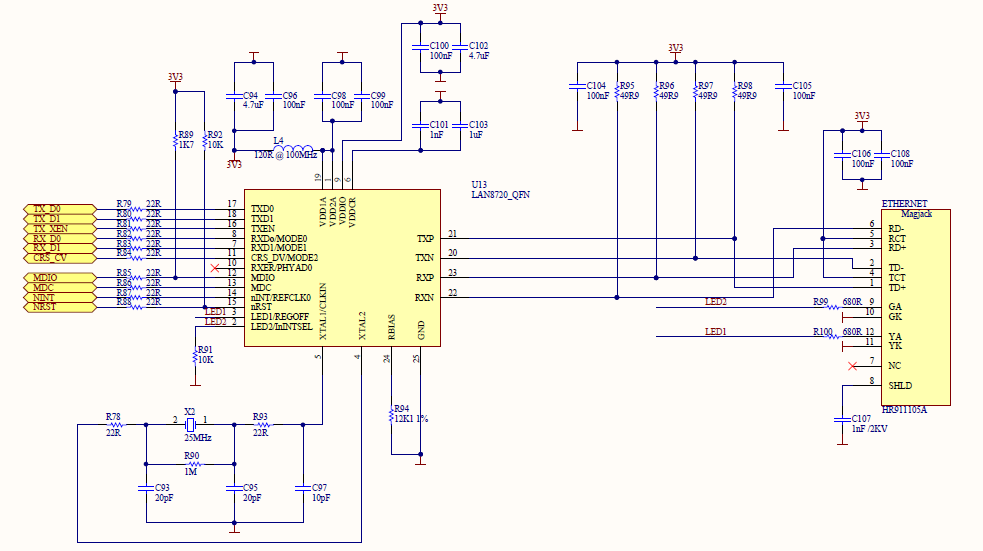Viewport: 983px width, 551px height.
Task: Select capacitor C93 symbol
Action: [146, 488]
